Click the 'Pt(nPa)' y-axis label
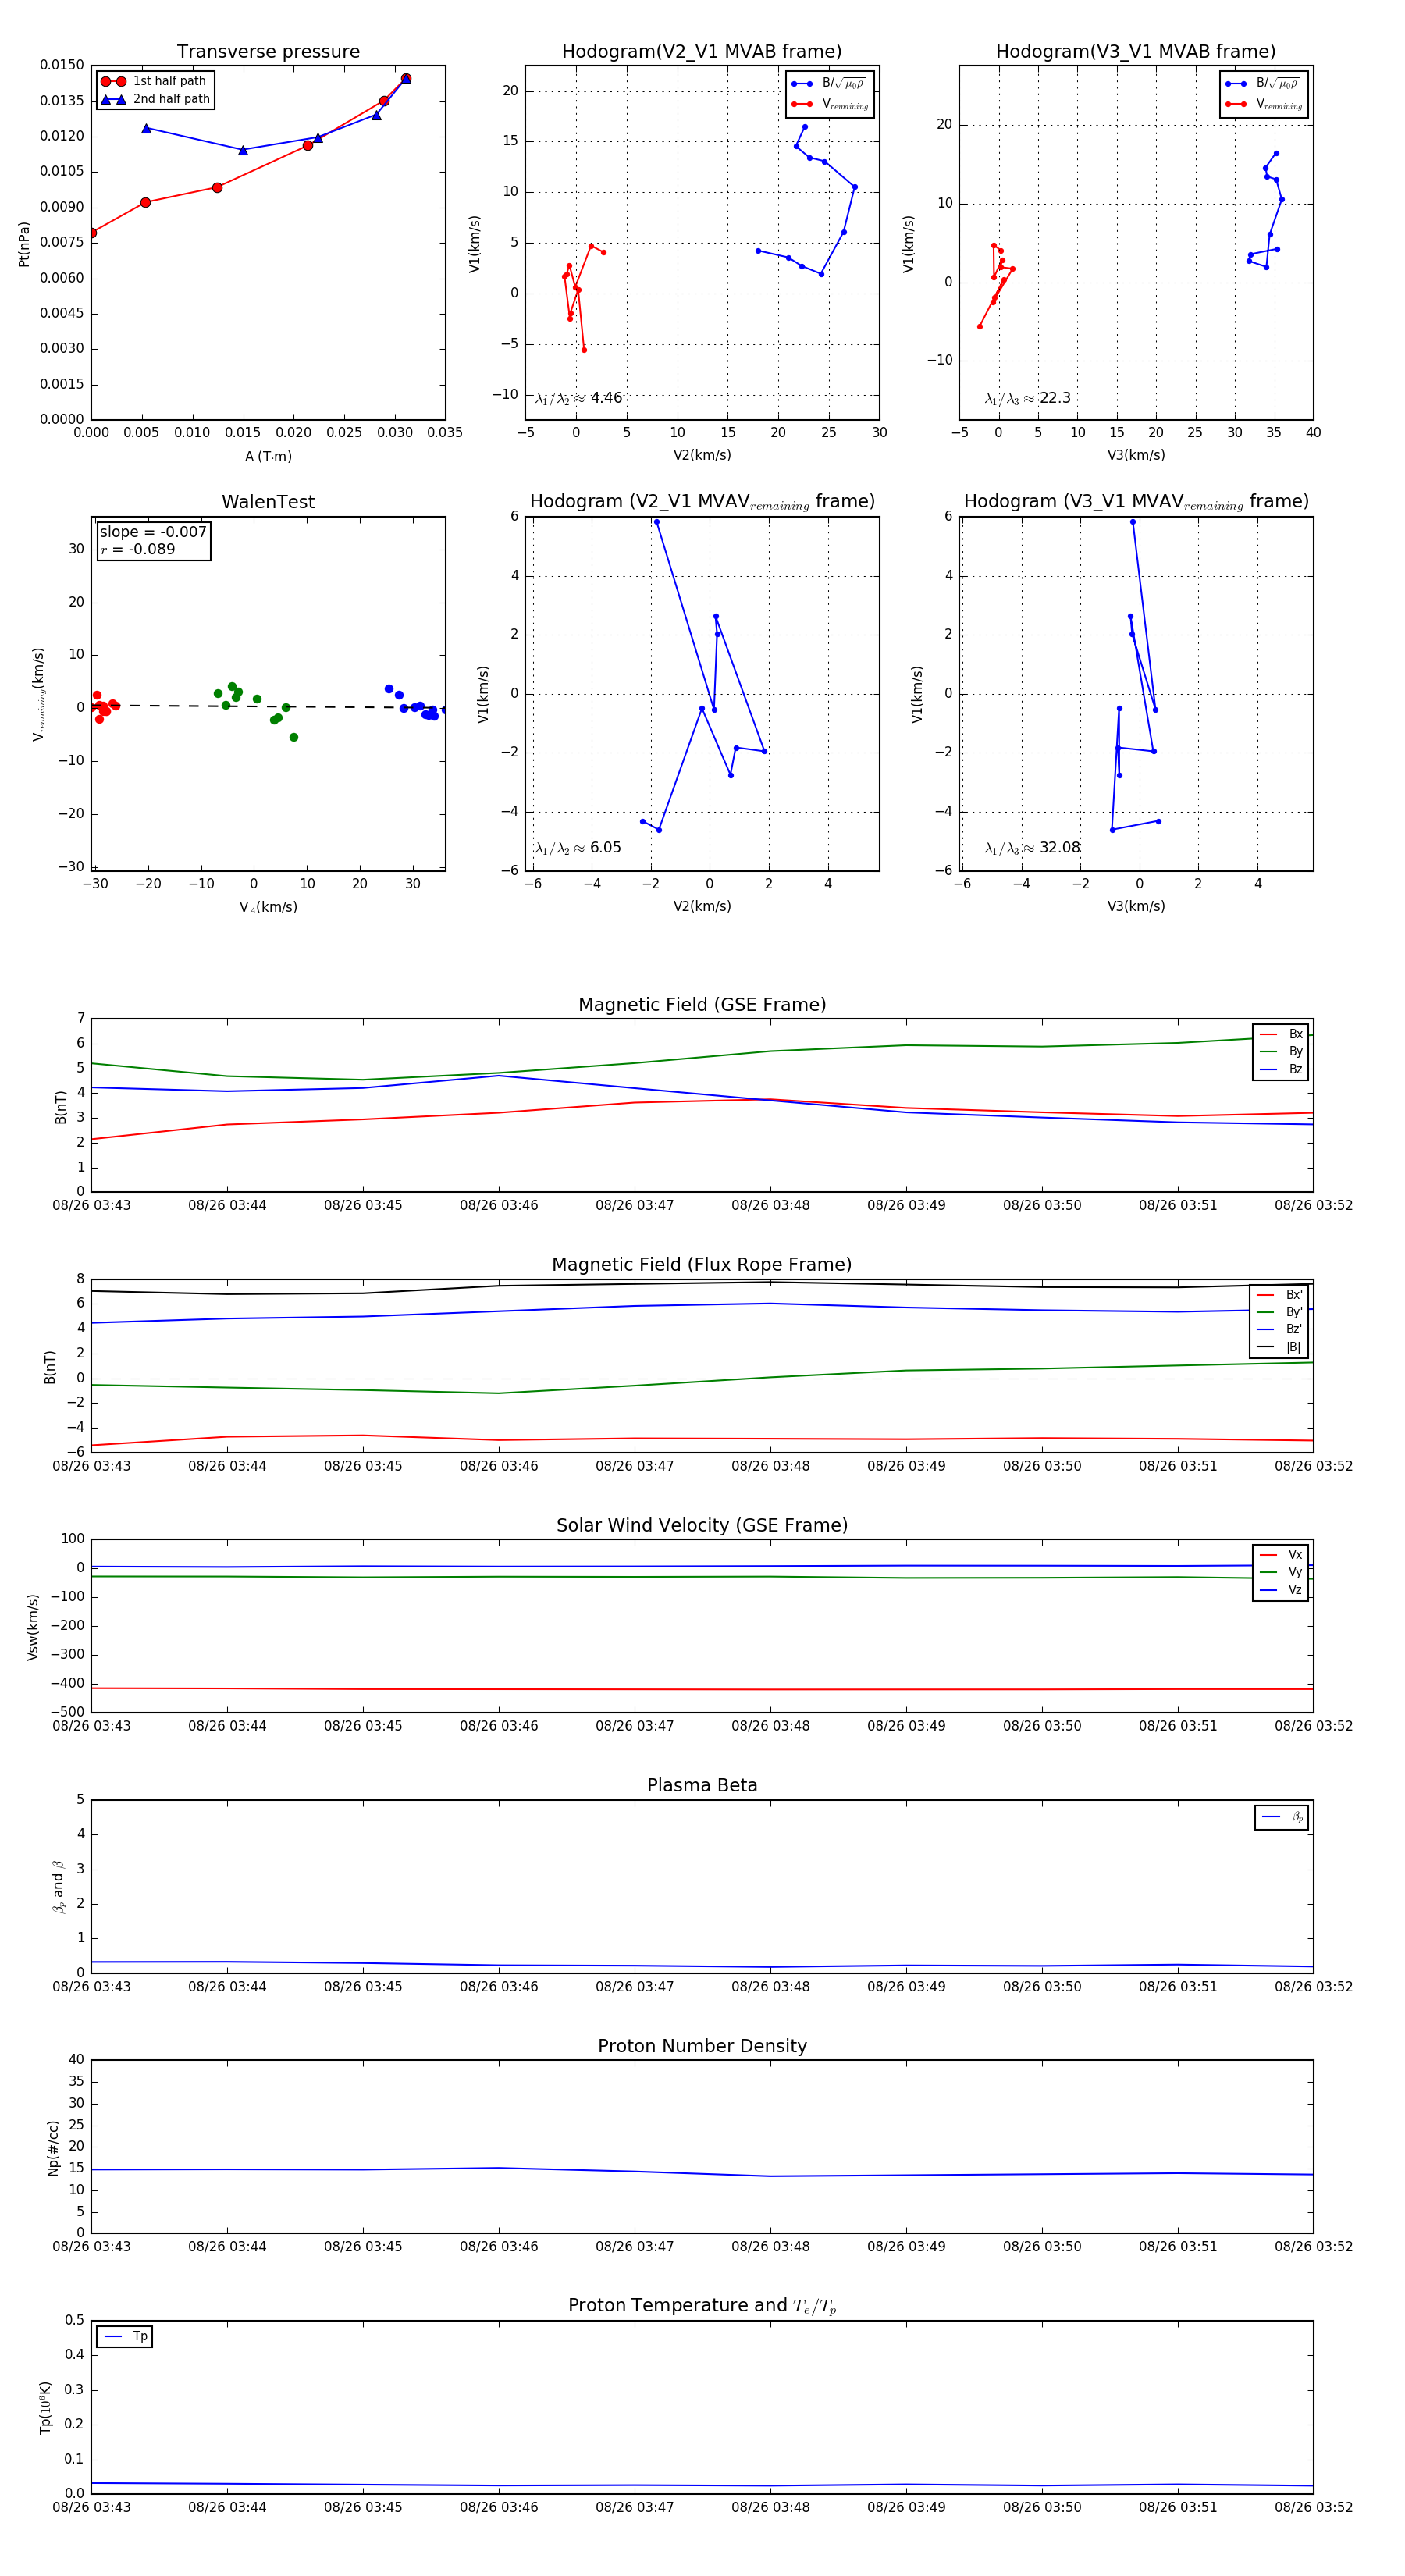The image size is (1405, 2576). click(24, 243)
